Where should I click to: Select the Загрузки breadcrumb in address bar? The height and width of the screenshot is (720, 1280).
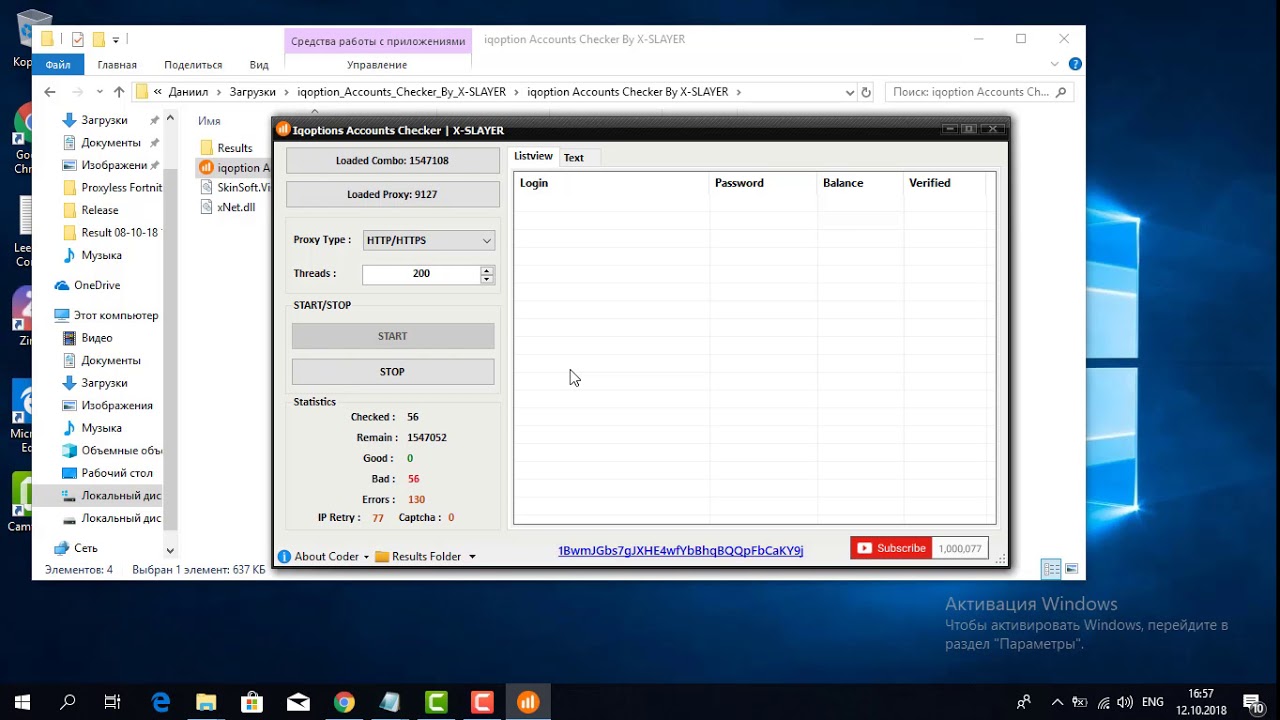pos(252,92)
